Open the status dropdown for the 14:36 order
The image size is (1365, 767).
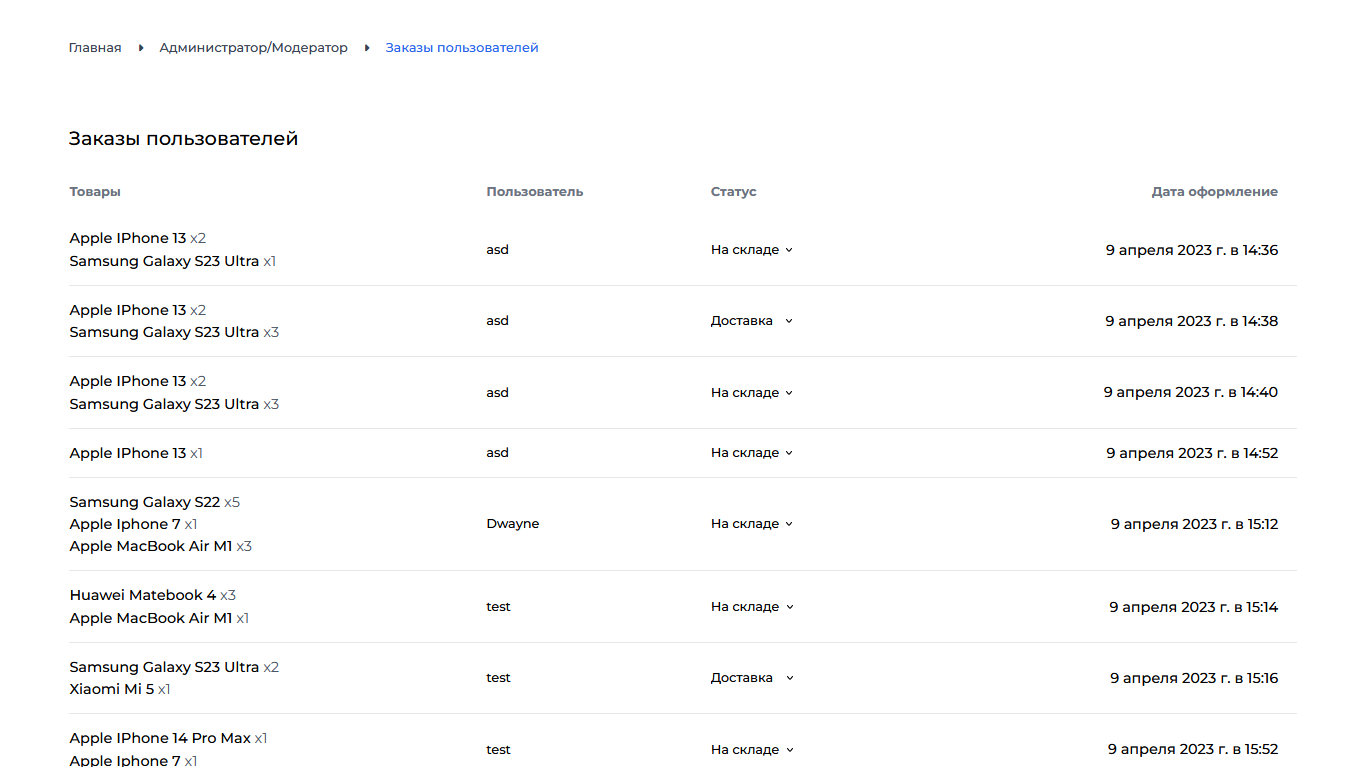coord(751,250)
